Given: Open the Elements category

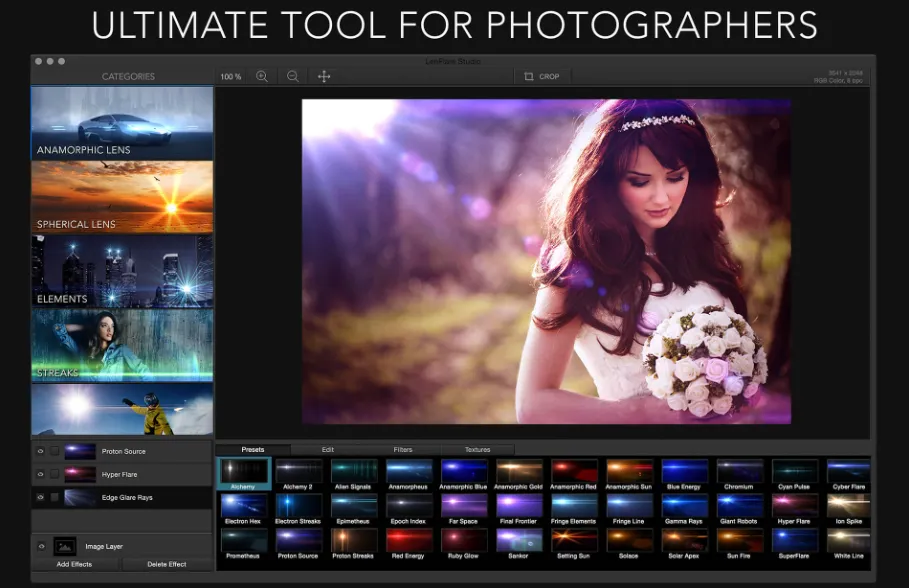Looking at the screenshot, I should 122,271.
